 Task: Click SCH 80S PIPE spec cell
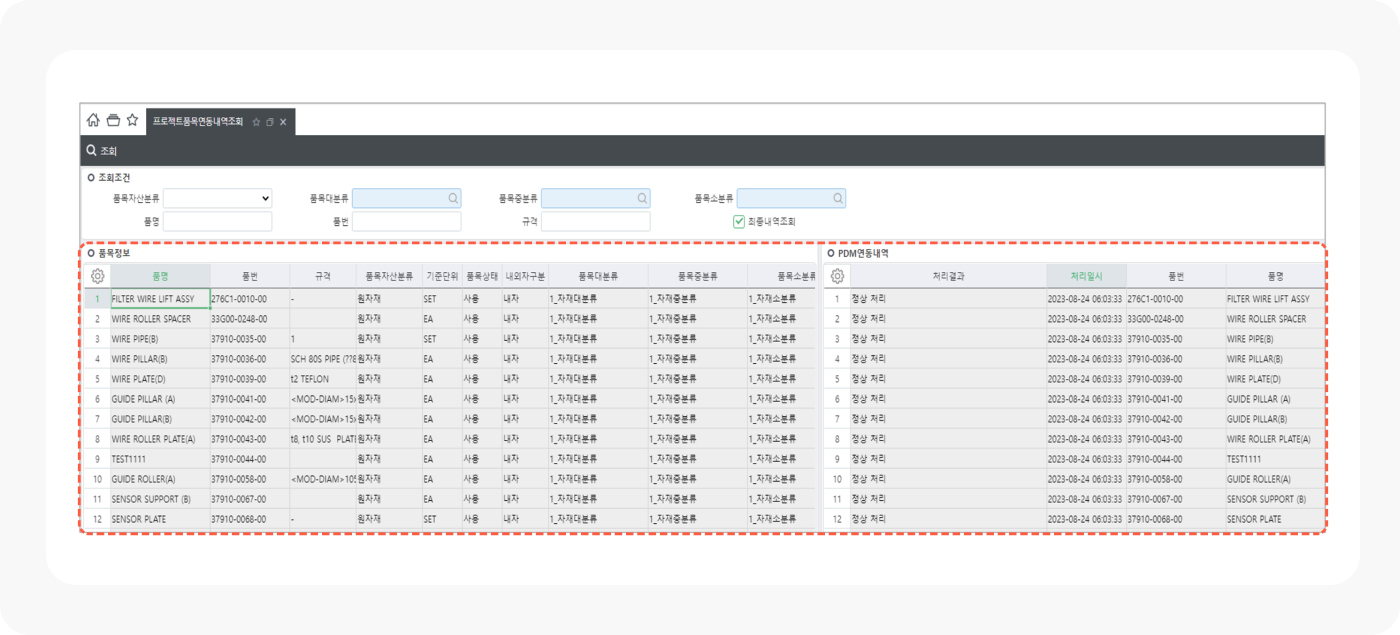(323, 359)
